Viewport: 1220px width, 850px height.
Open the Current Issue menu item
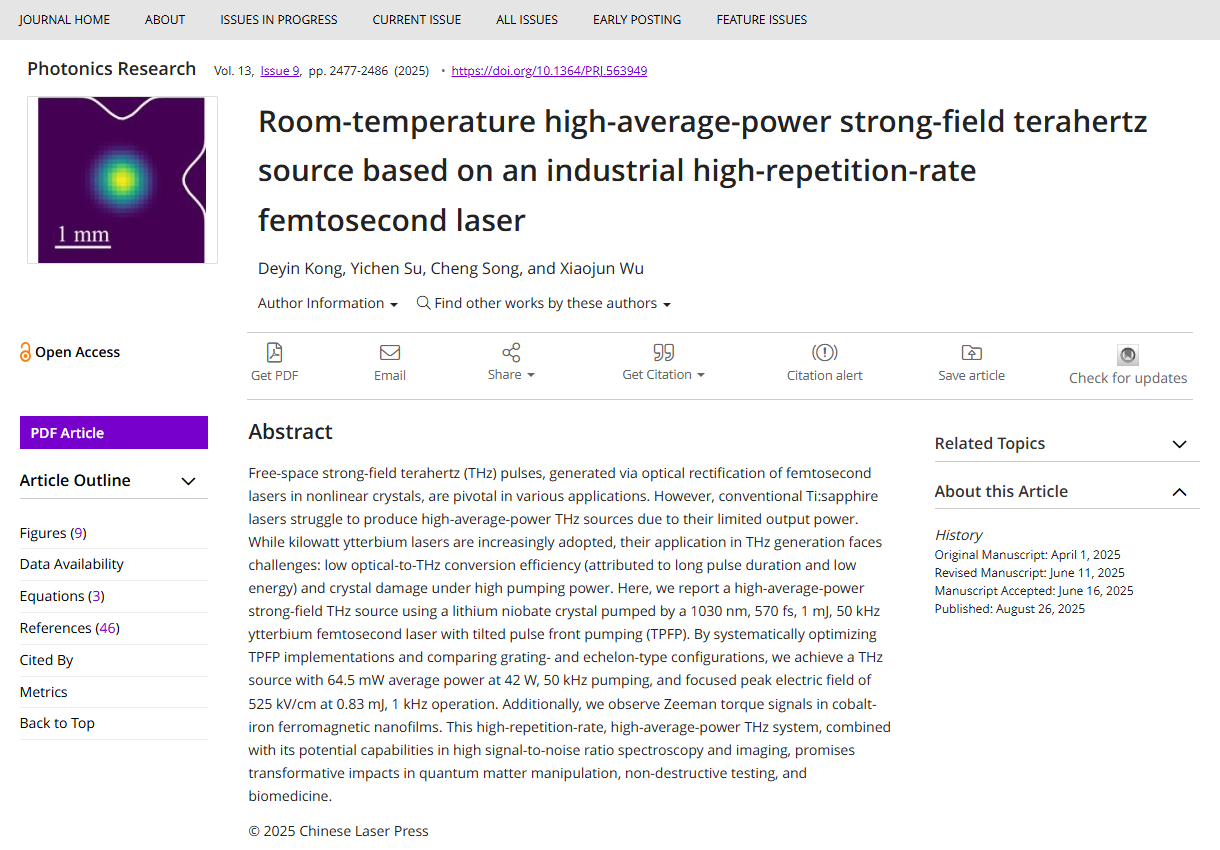click(417, 19)
